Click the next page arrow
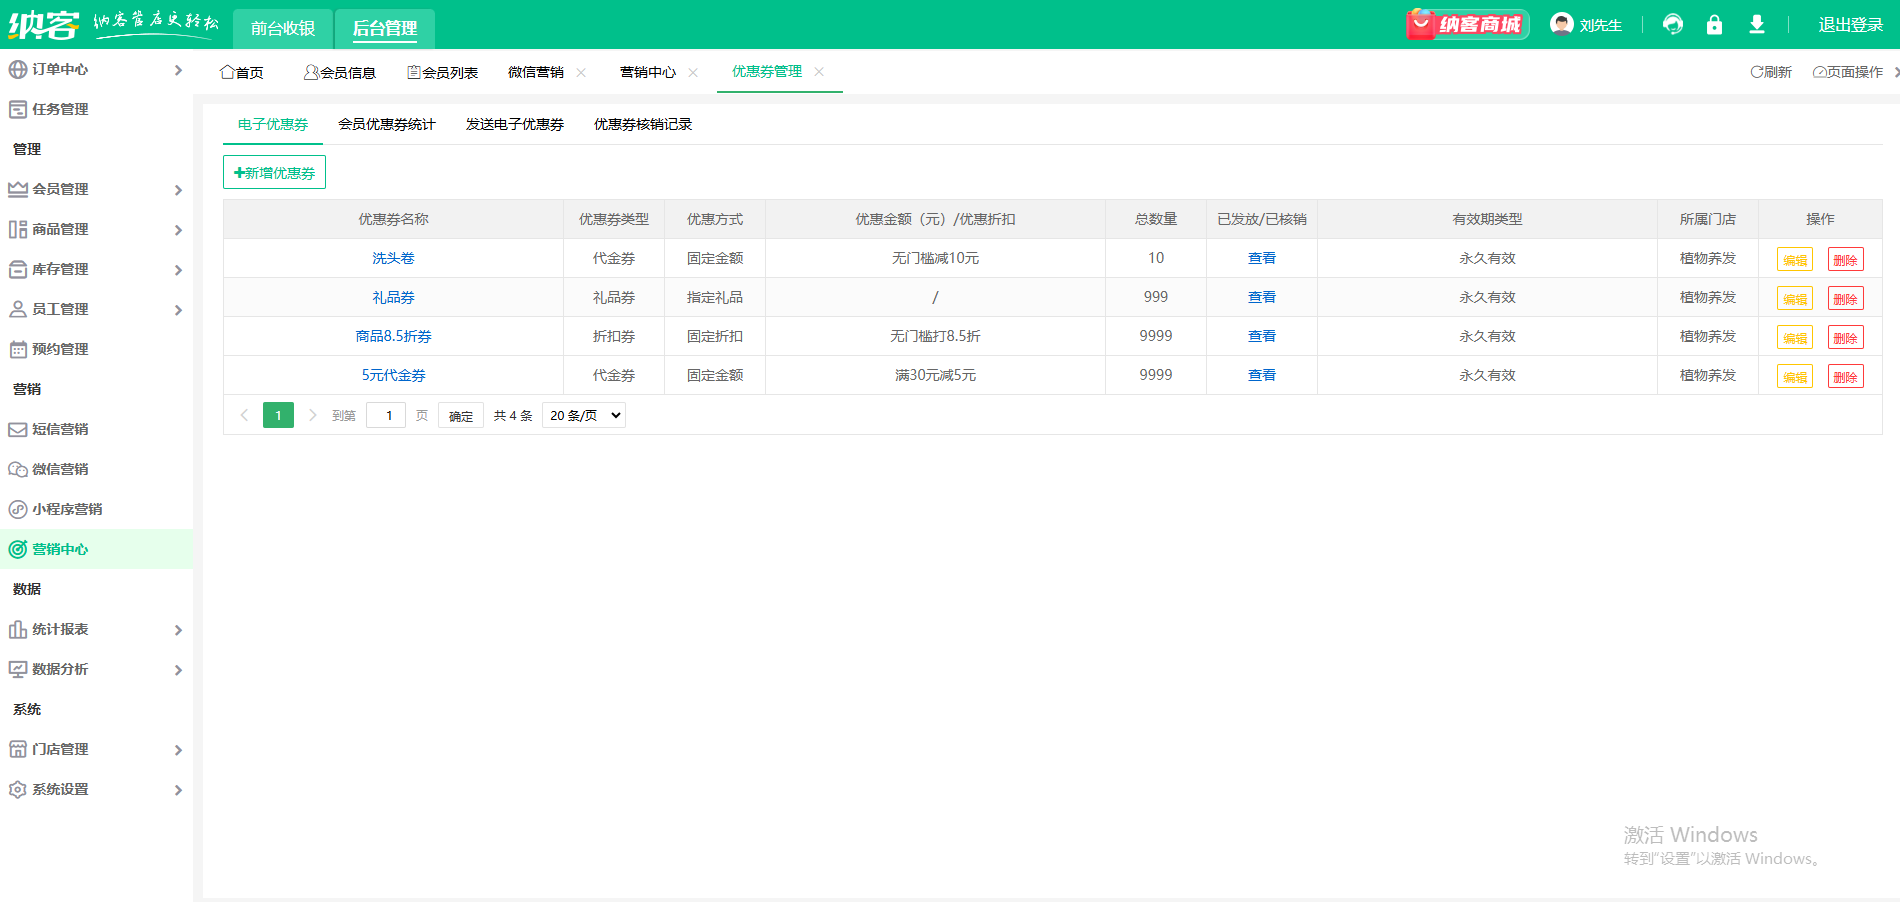 click(313, 415)
